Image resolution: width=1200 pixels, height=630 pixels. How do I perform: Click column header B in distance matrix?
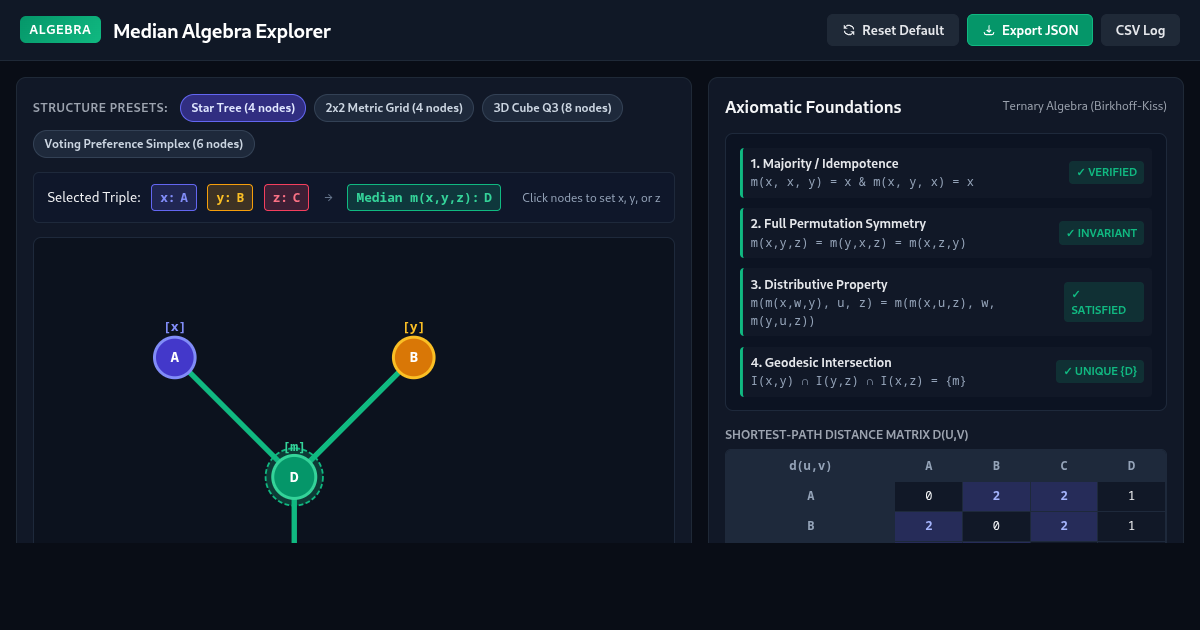(x=996, y=465)
